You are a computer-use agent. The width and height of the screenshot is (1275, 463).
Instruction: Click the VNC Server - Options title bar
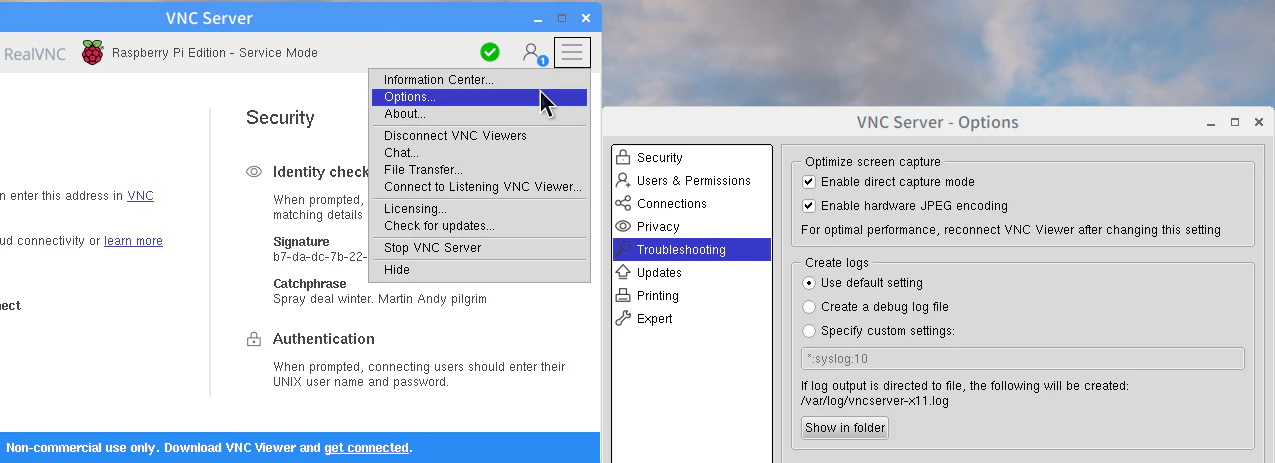(x=938, y=122)
